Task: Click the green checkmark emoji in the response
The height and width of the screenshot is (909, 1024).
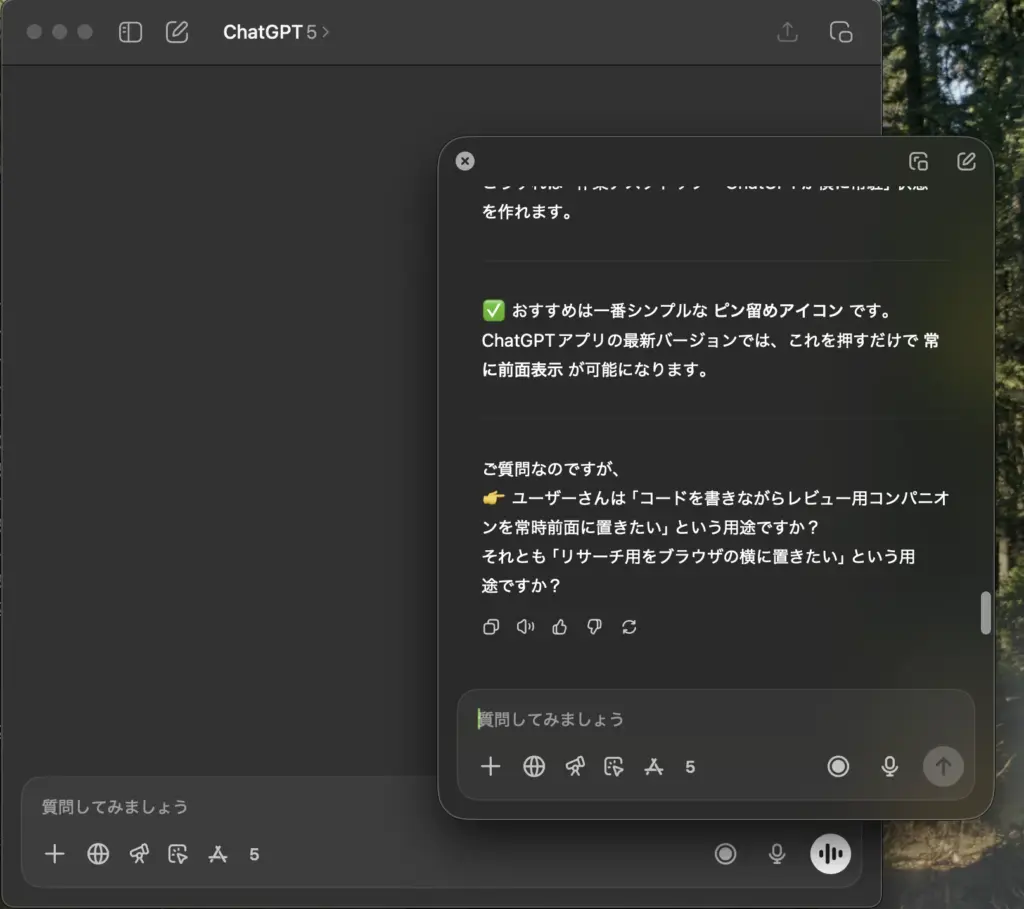Action: tap(494, 310)
